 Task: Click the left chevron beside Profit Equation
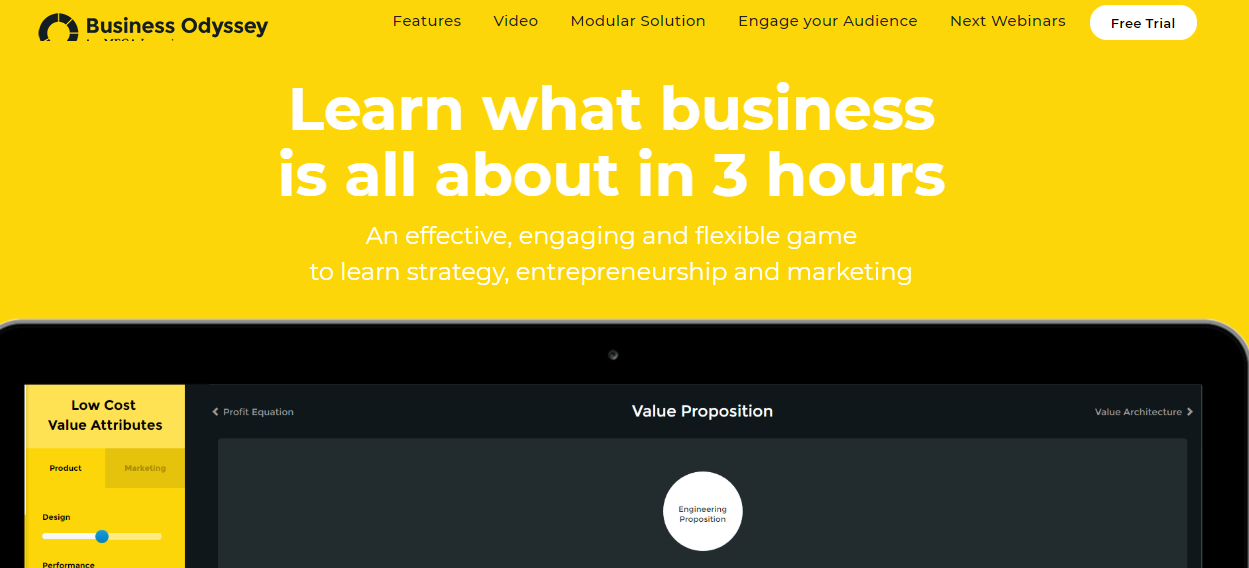[215, 412]
